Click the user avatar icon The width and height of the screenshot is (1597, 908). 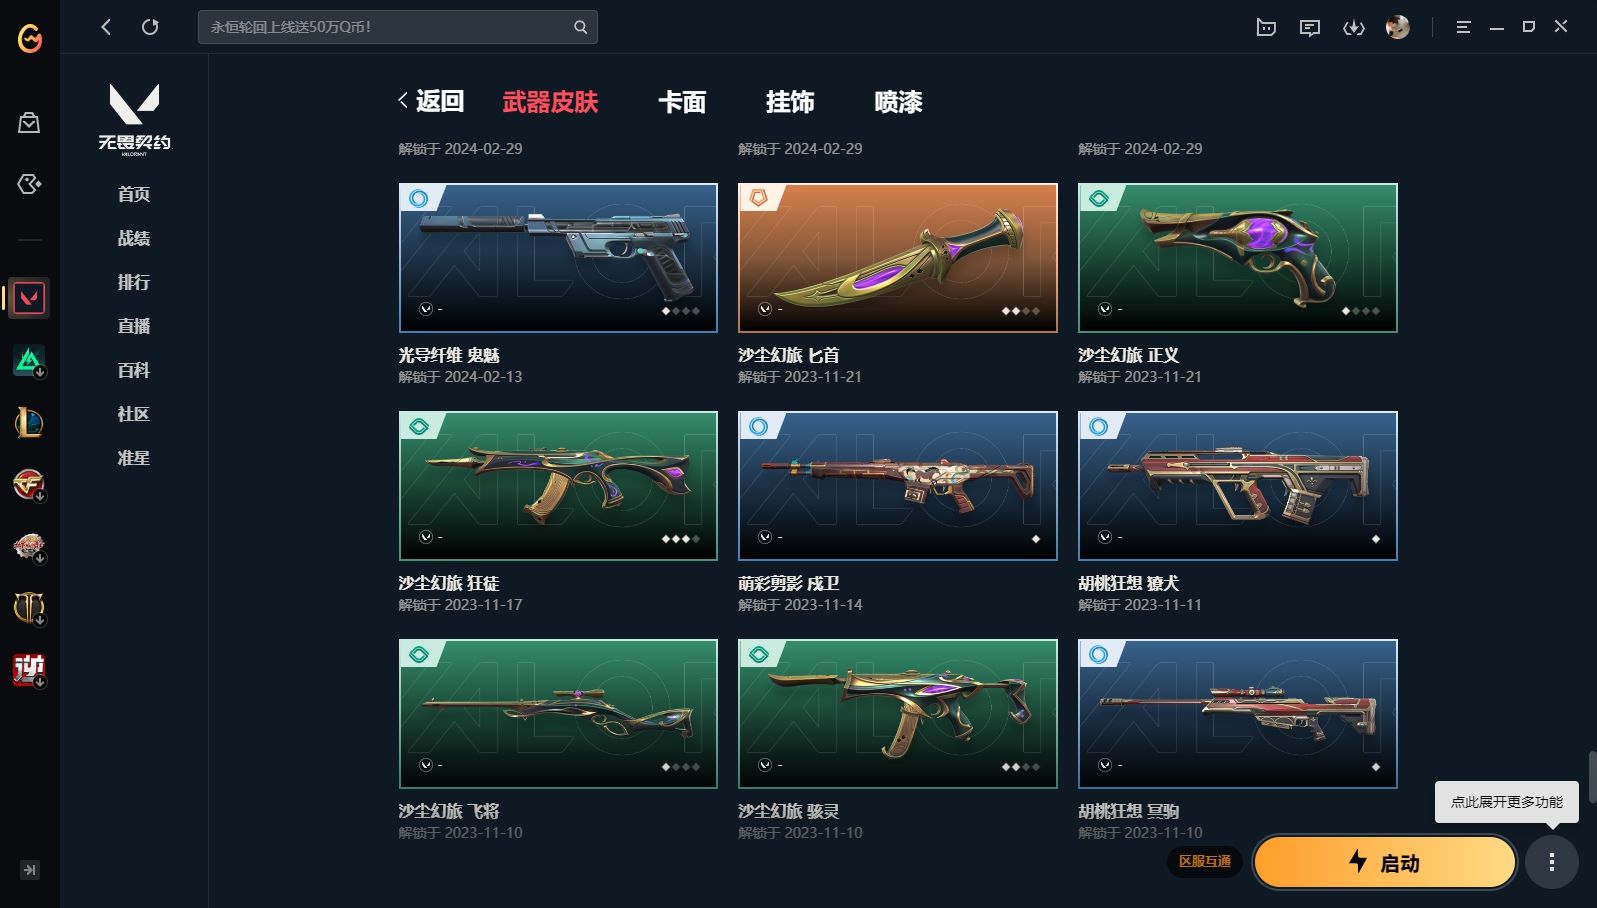(x=1398, y=27)
